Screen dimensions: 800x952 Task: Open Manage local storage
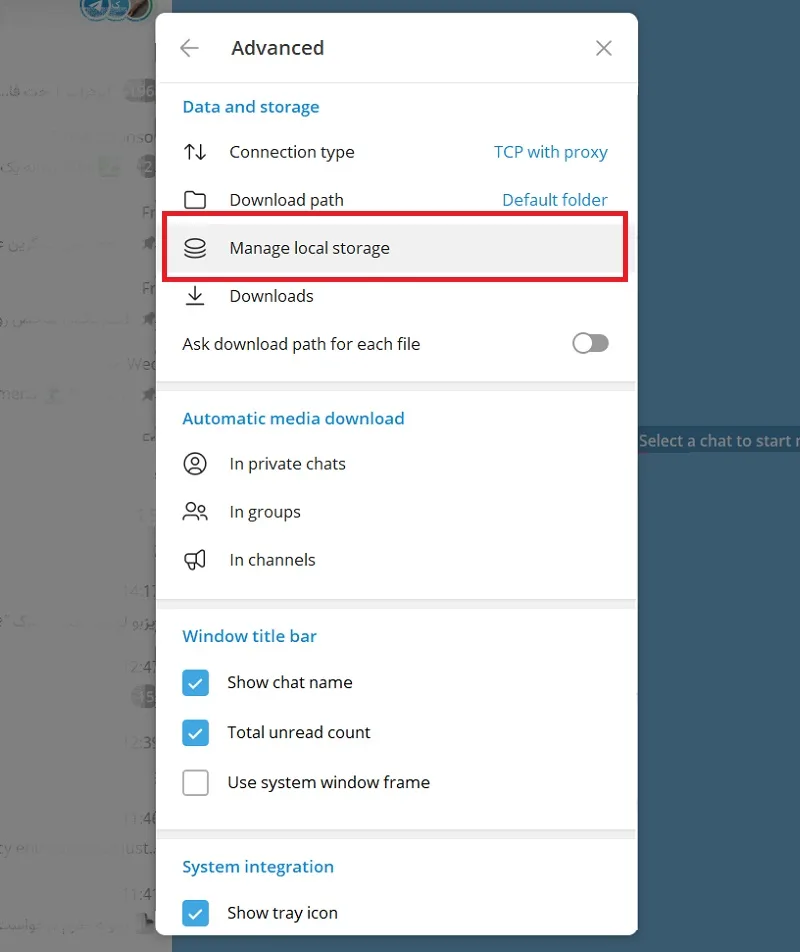click(395, 248)
